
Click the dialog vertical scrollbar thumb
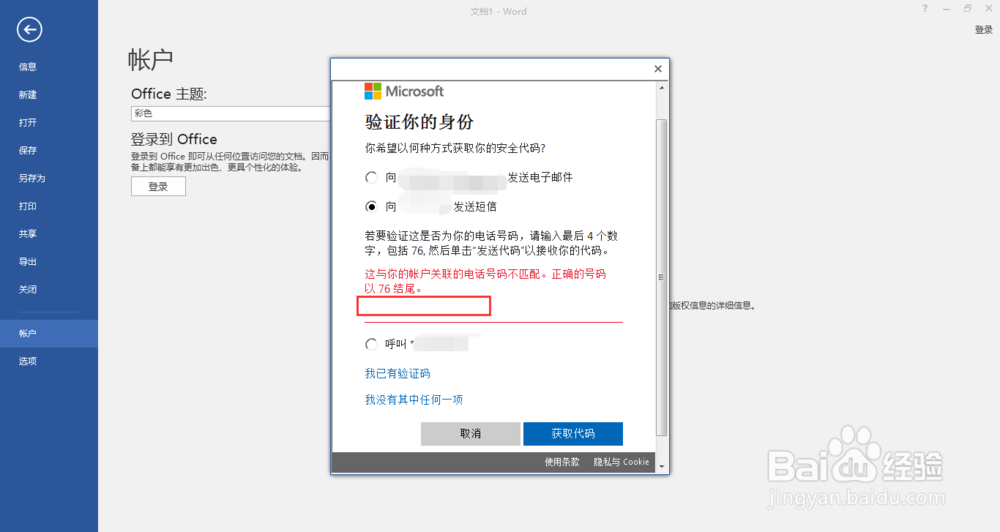tap(661, 277)
